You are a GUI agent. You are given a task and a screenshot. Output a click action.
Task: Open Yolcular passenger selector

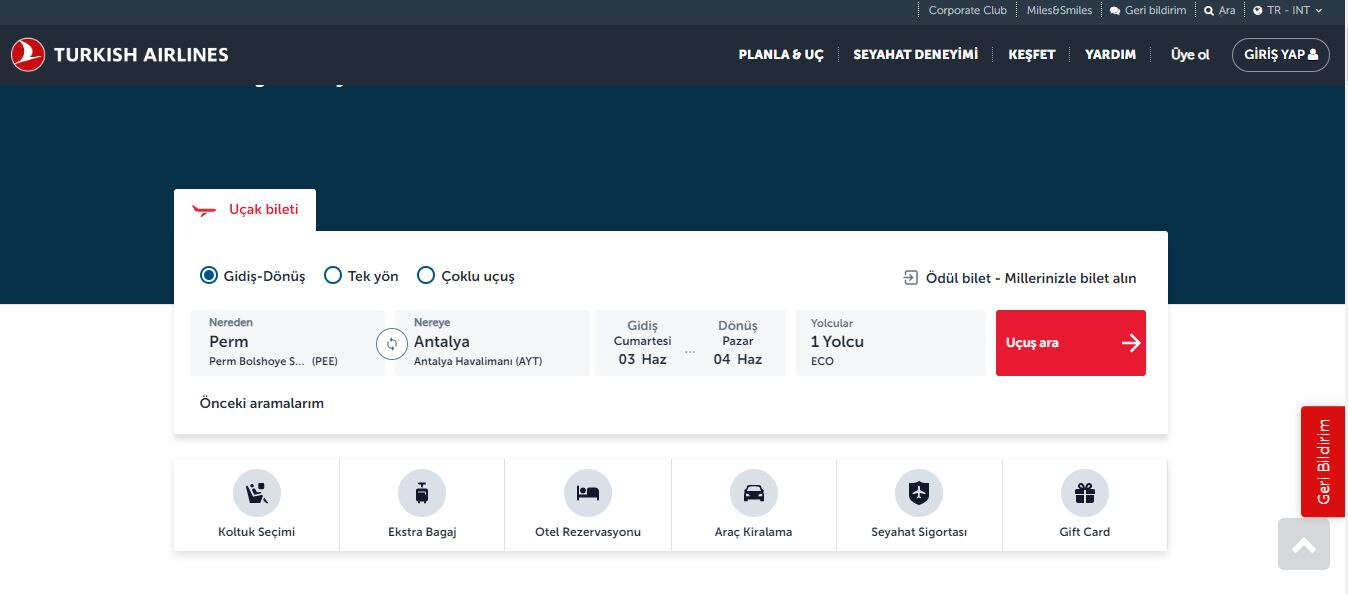[890, 343]
